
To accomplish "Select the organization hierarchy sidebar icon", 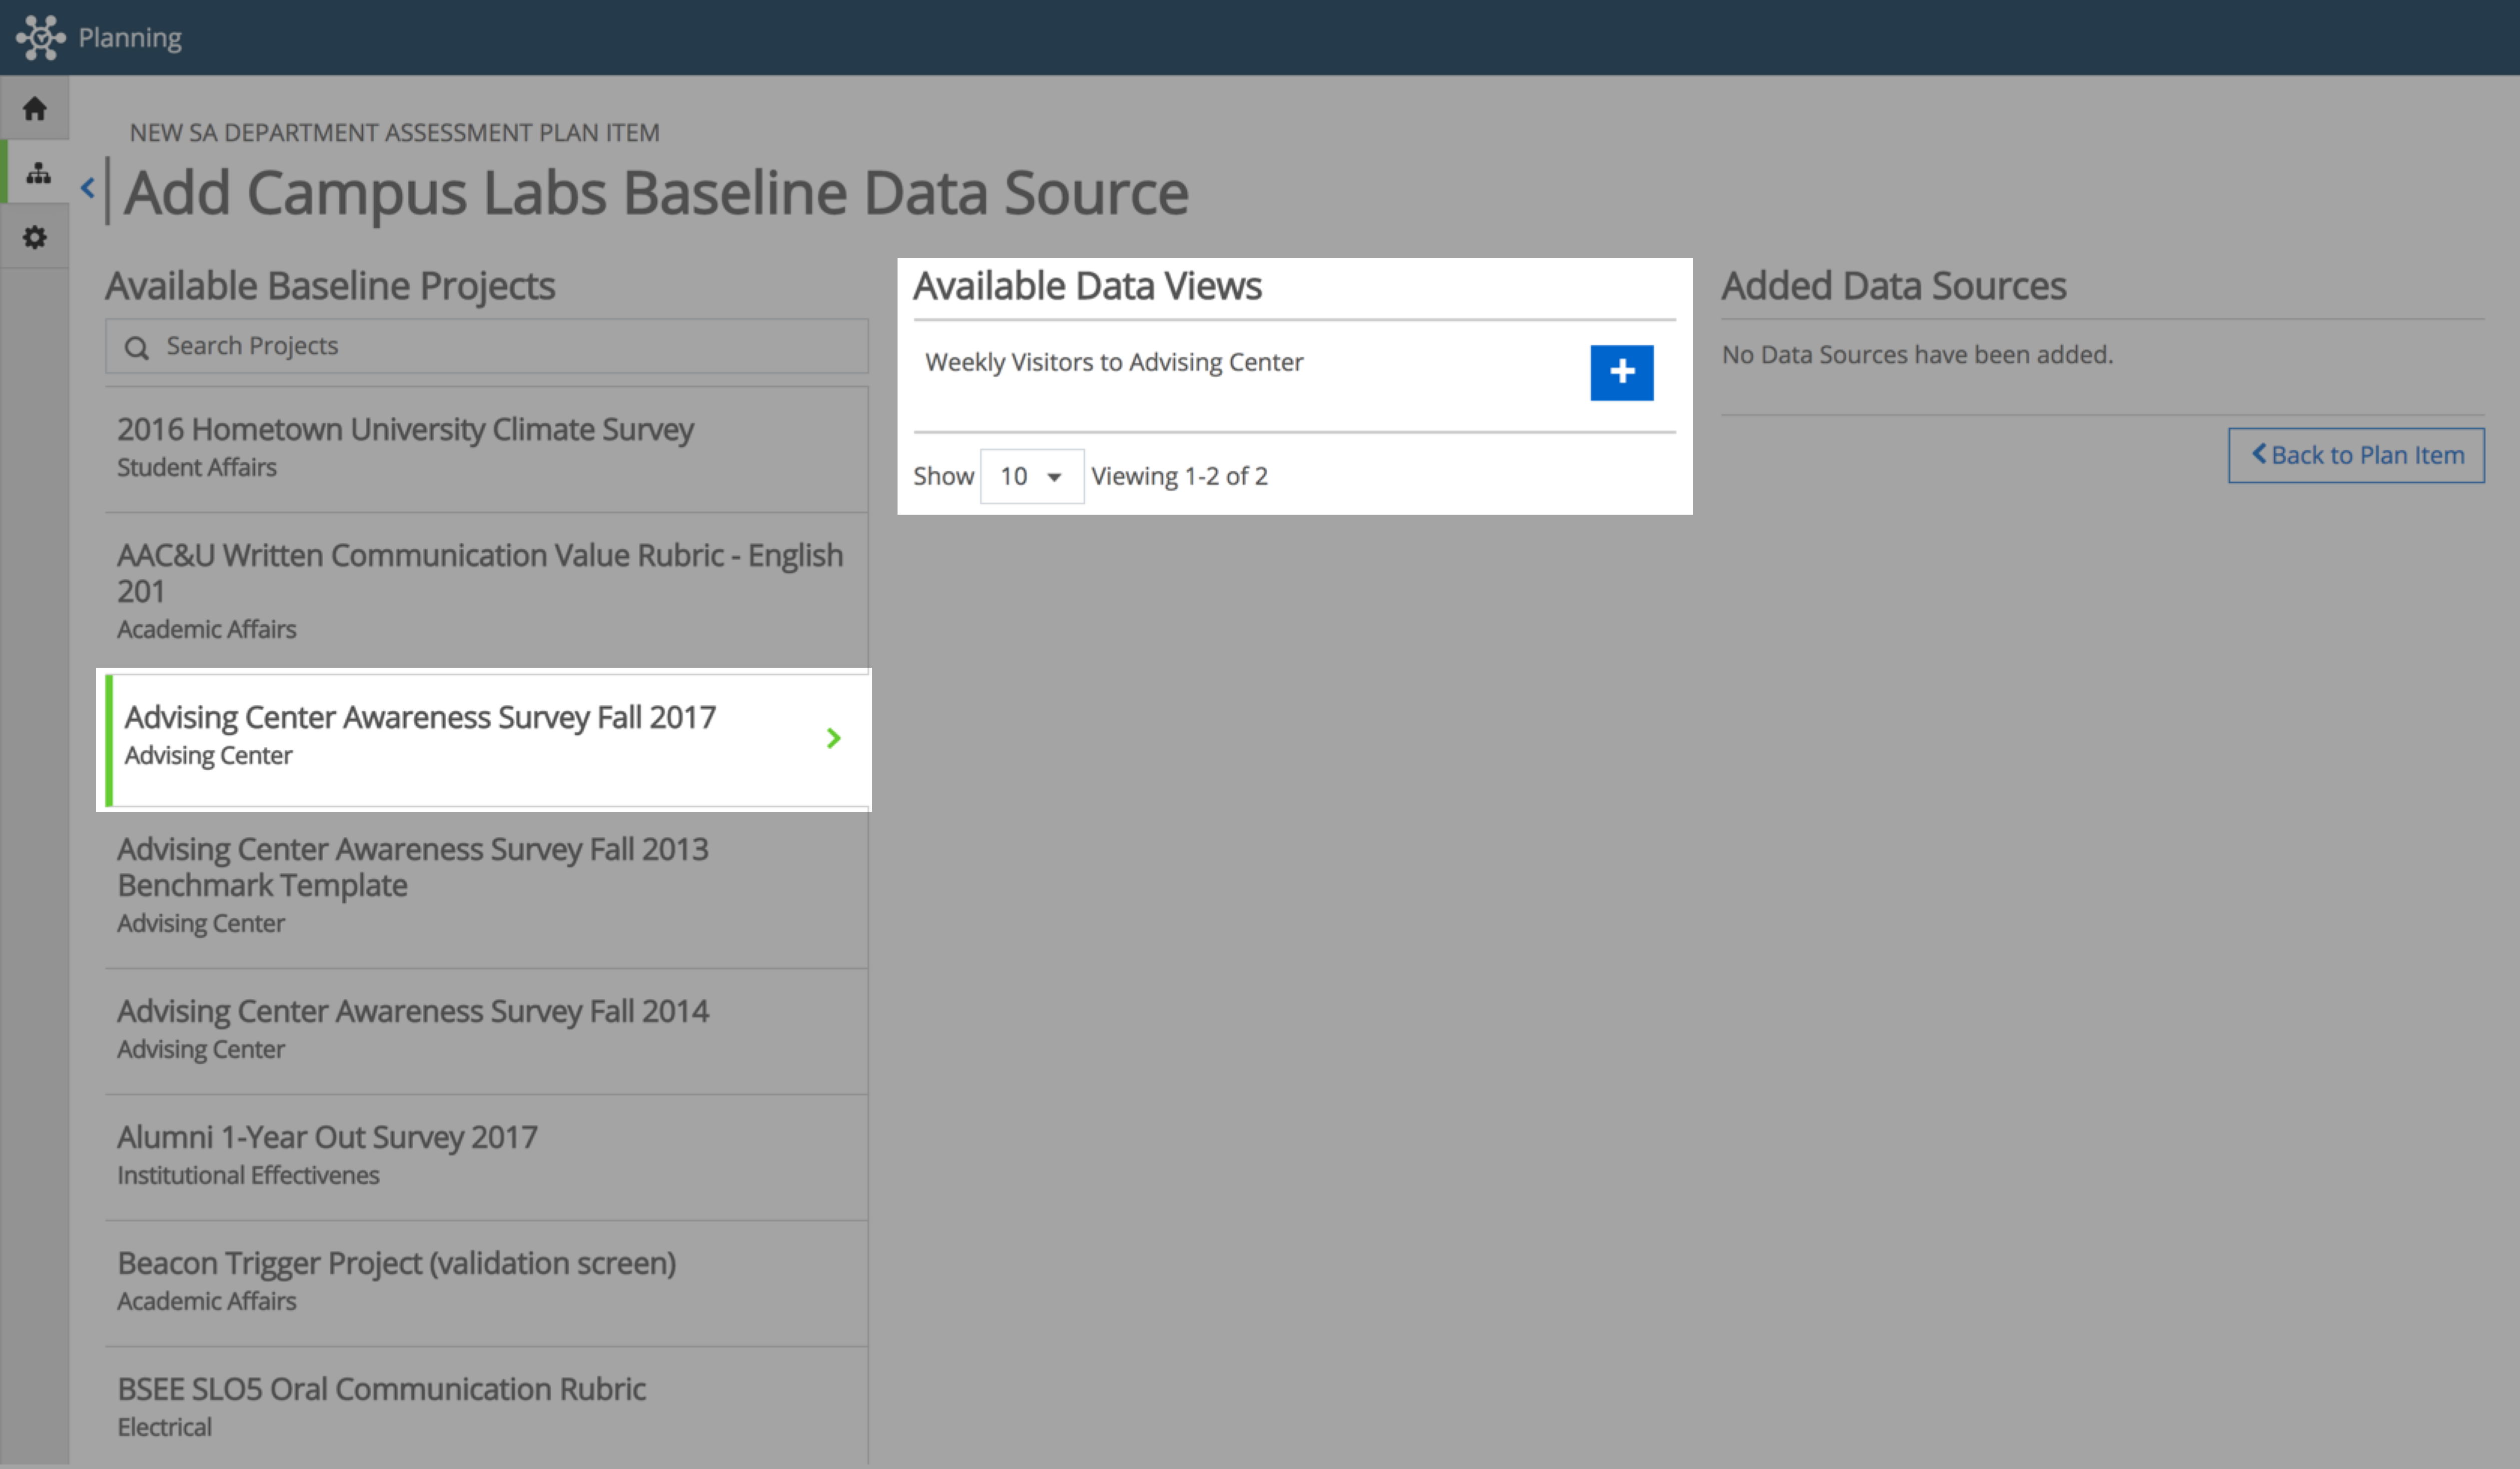I will pyautogui.click(x=38, y=173).
